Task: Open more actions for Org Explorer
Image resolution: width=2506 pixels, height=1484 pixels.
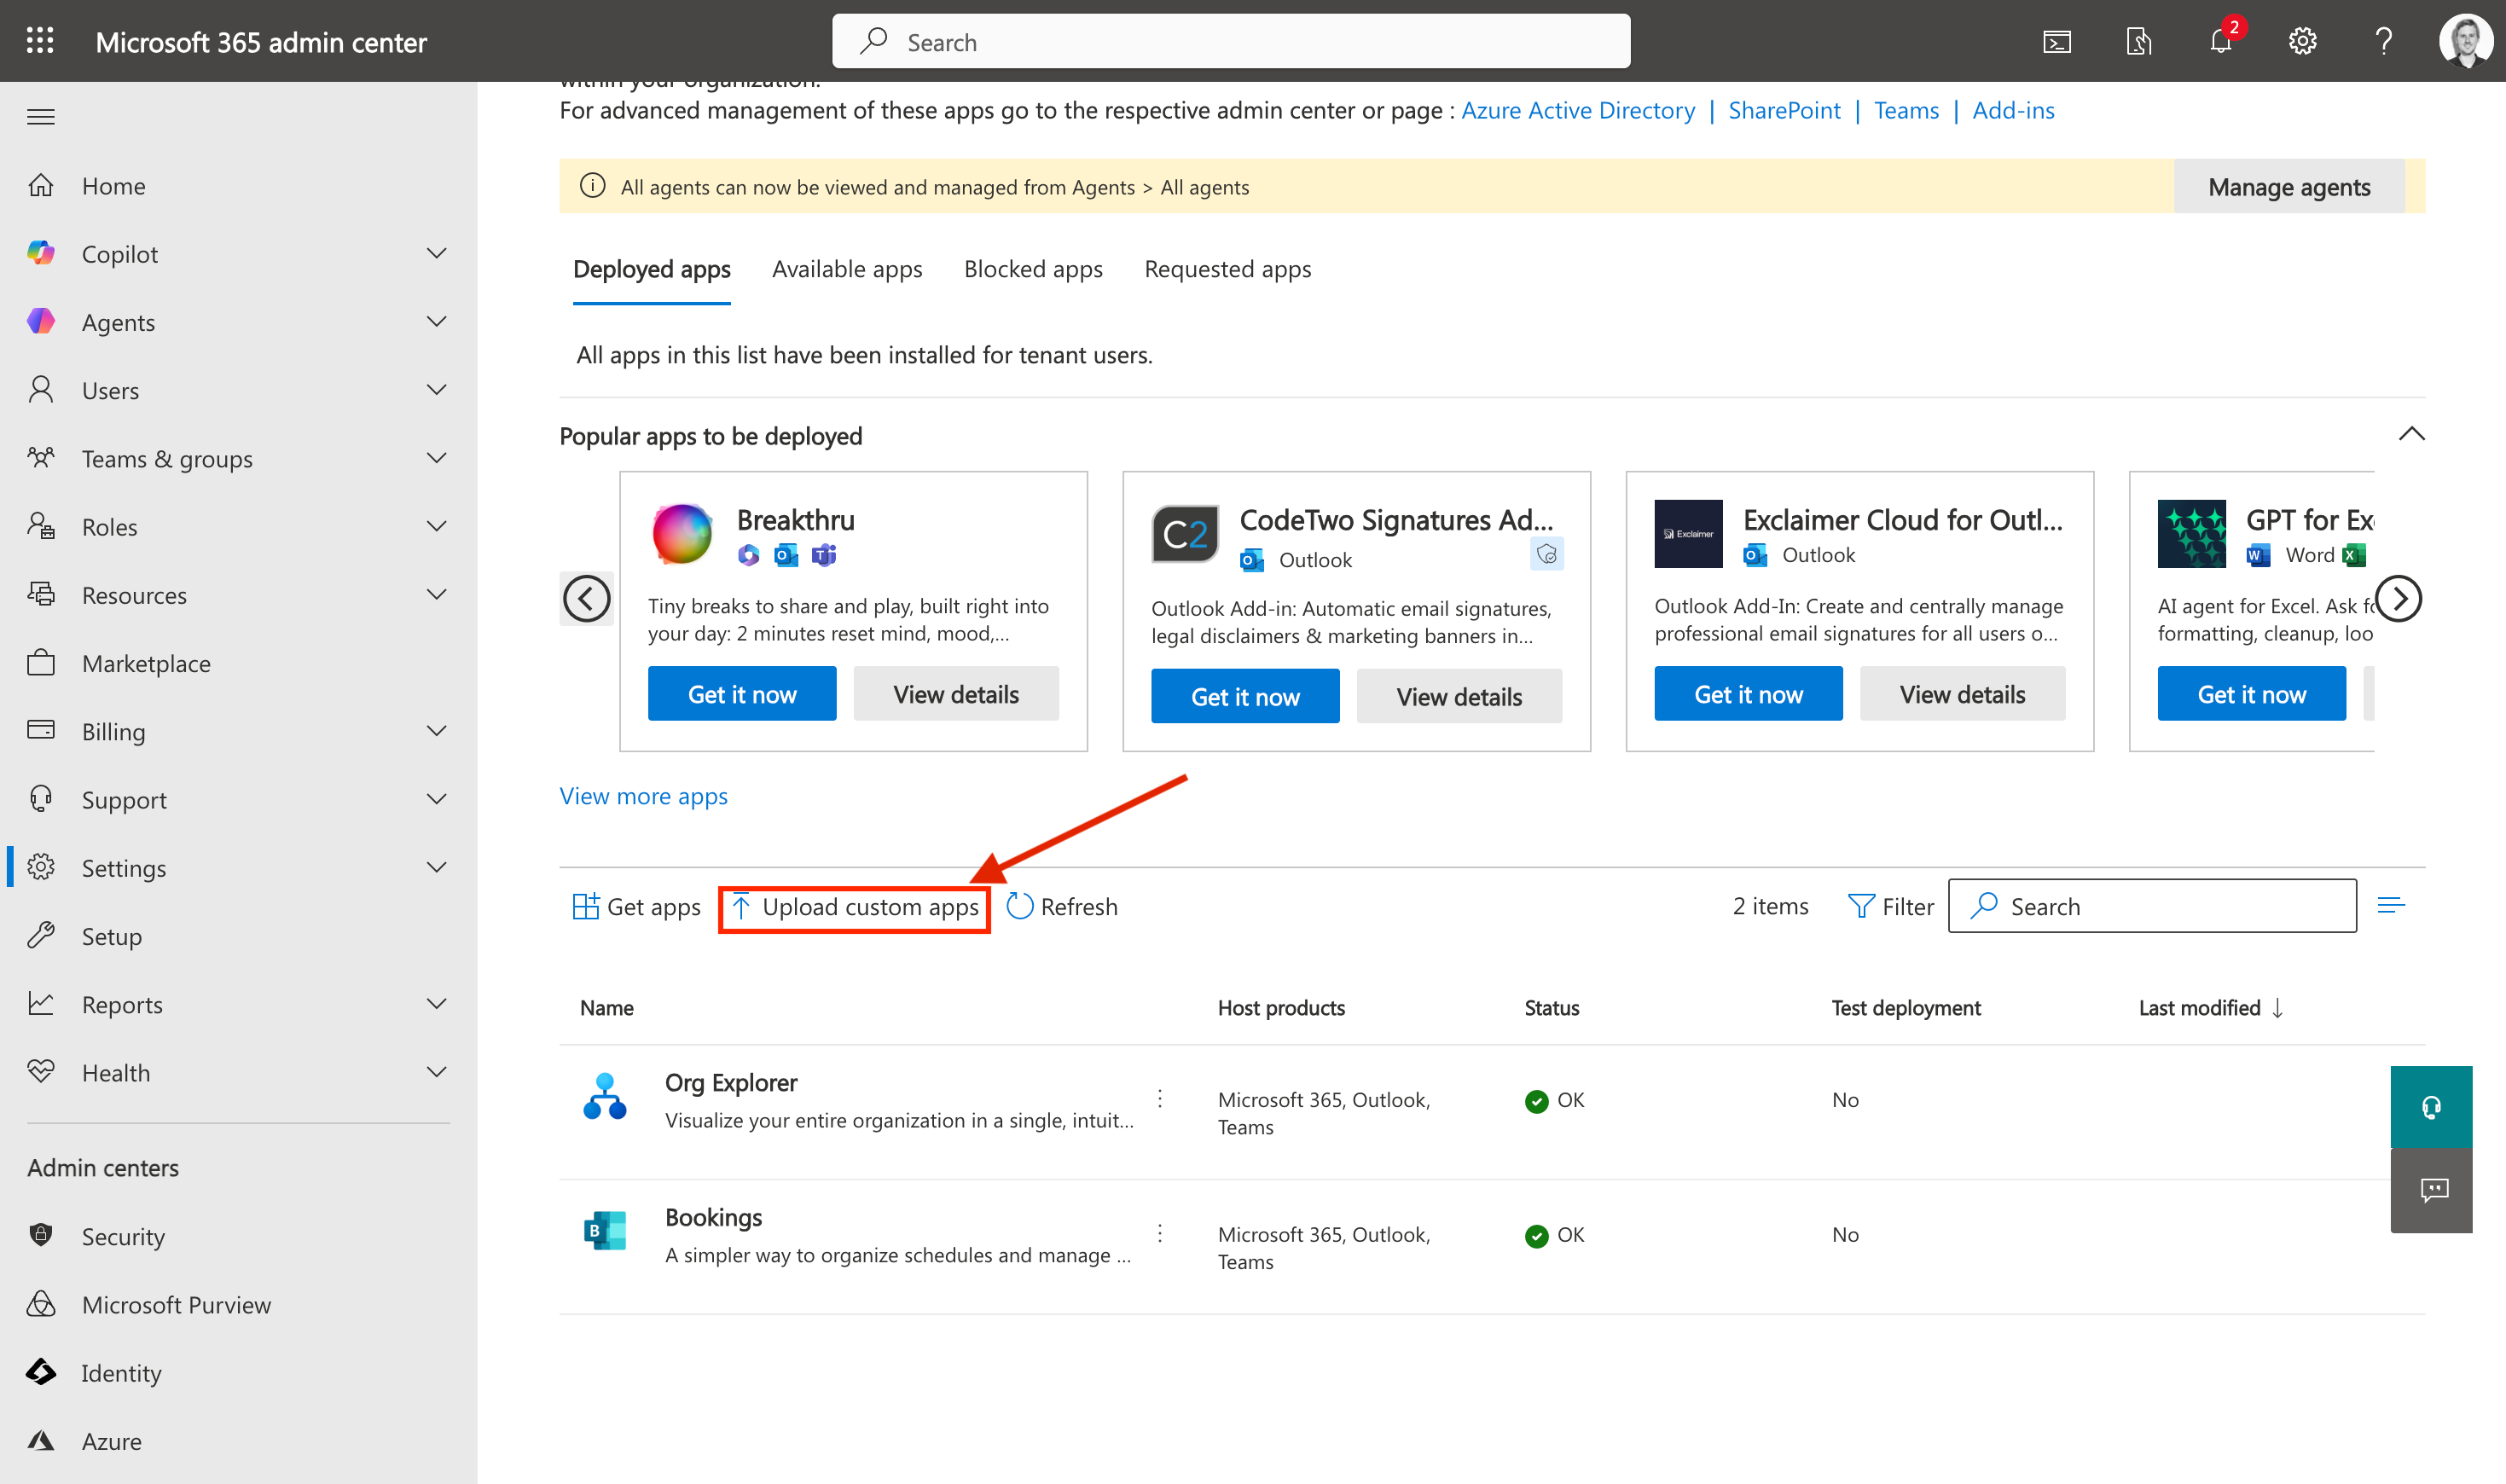Action: point(1160,1099)
